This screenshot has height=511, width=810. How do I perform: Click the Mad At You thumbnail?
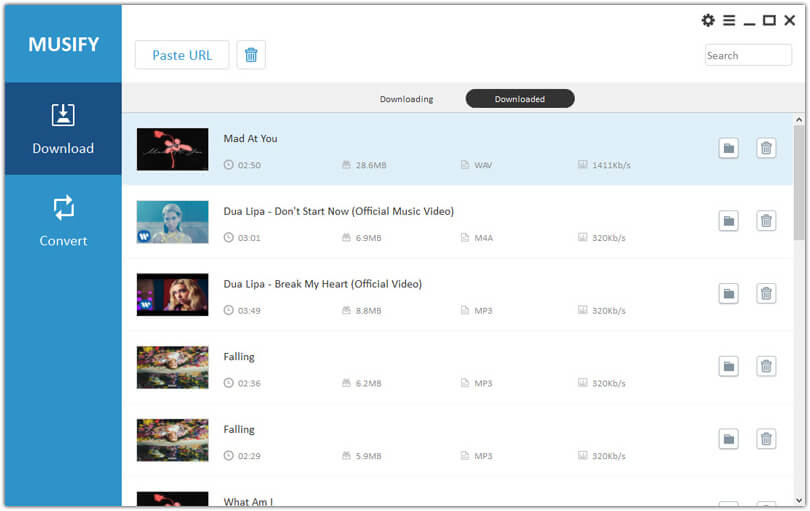point(172,149)
